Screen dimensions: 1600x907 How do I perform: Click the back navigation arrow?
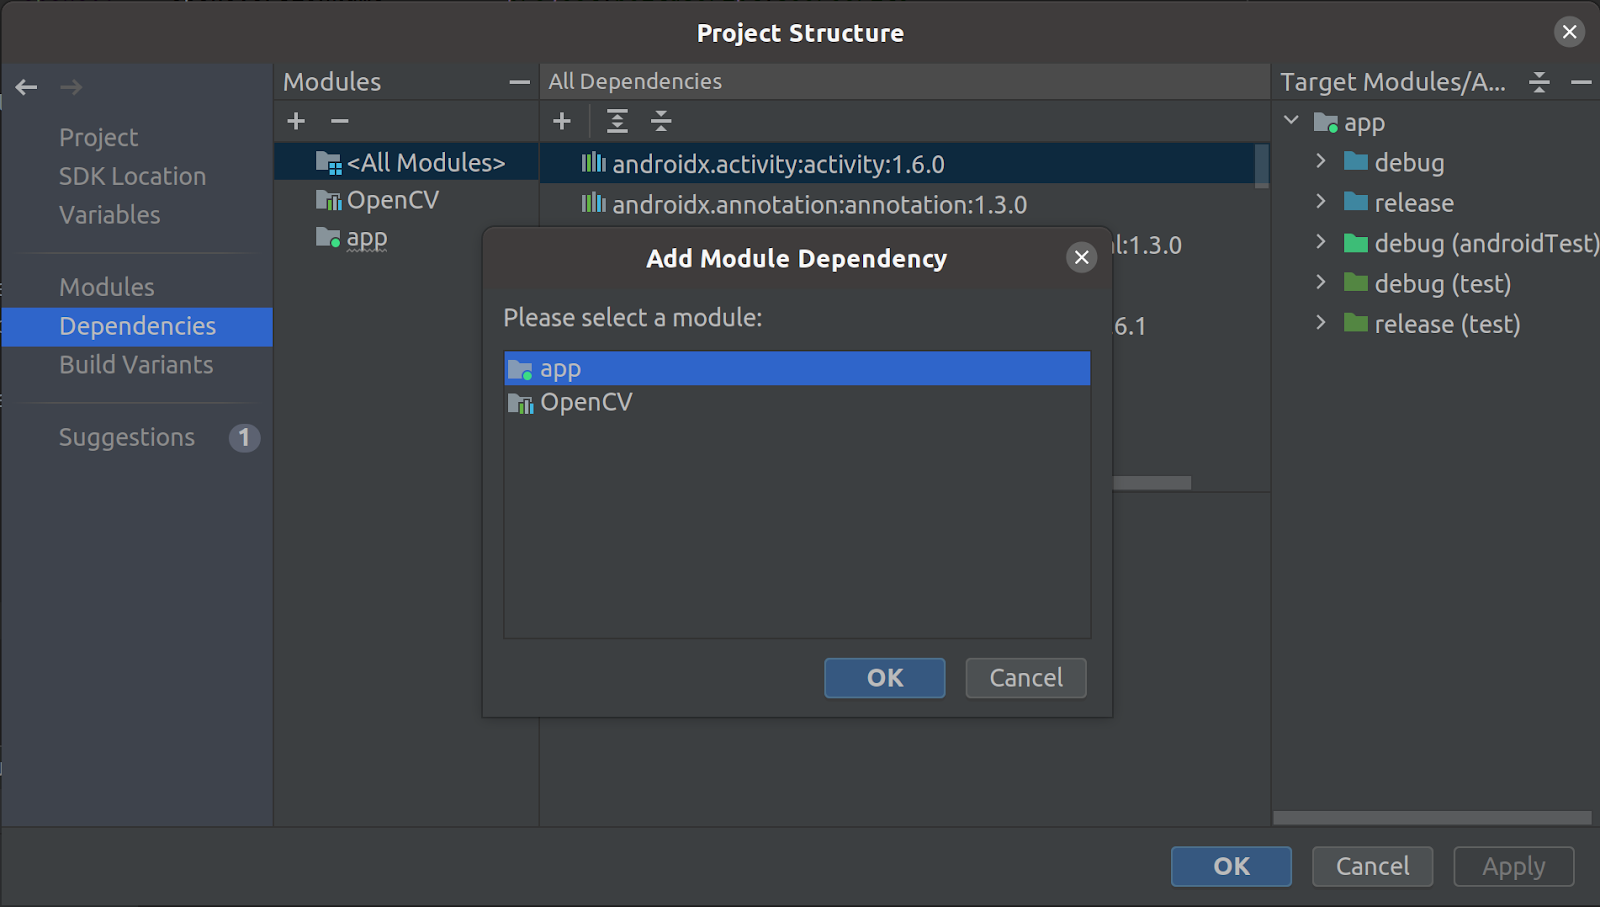(x=25, y=87)
